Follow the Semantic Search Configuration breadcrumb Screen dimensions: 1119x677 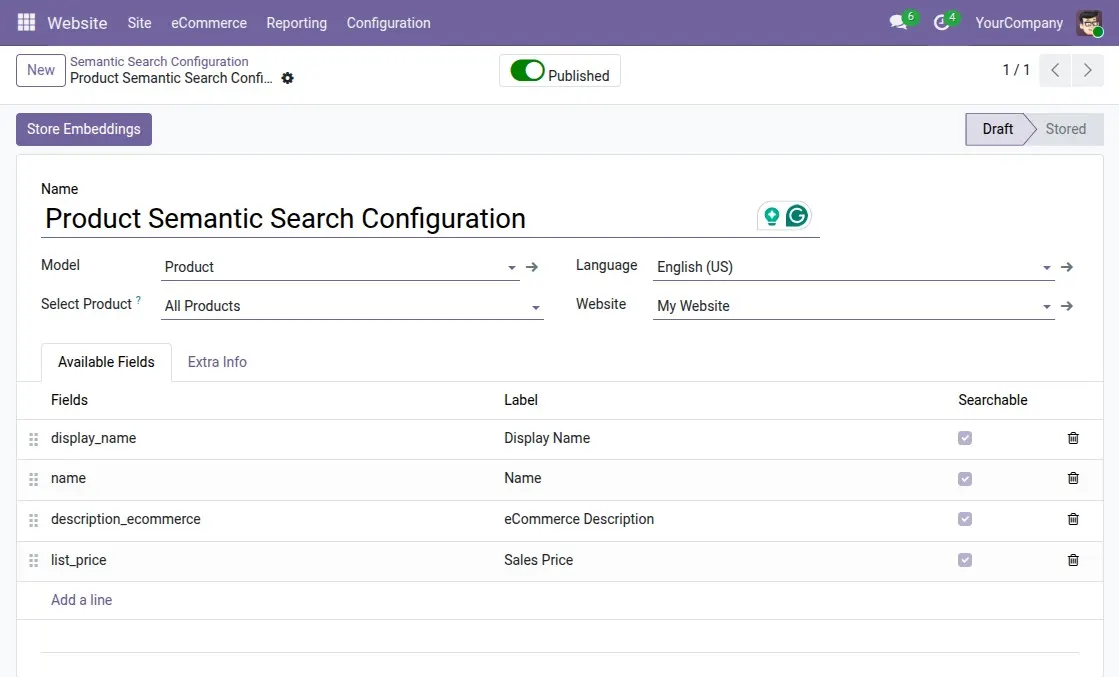(159, 61)
